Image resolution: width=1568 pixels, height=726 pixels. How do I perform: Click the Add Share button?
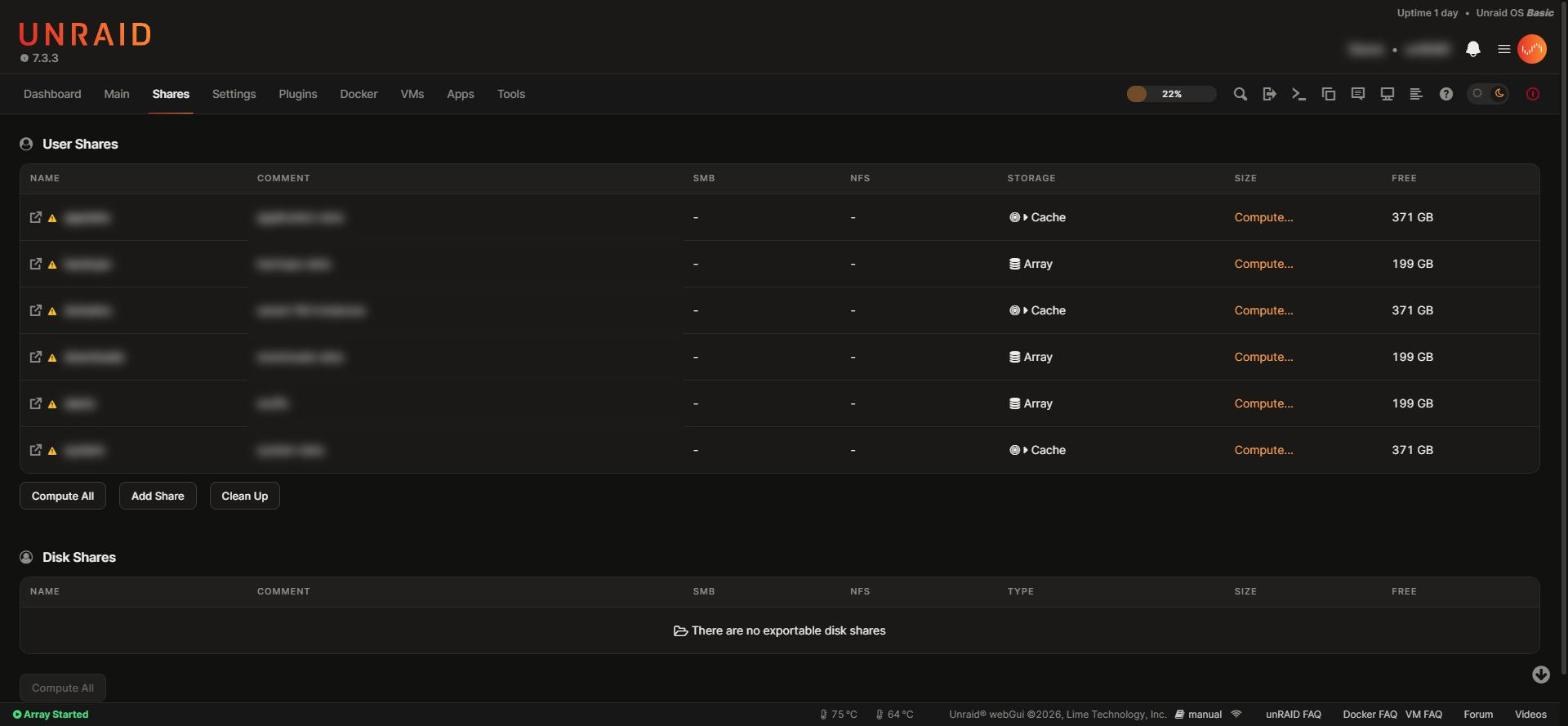tap(158, 496)
